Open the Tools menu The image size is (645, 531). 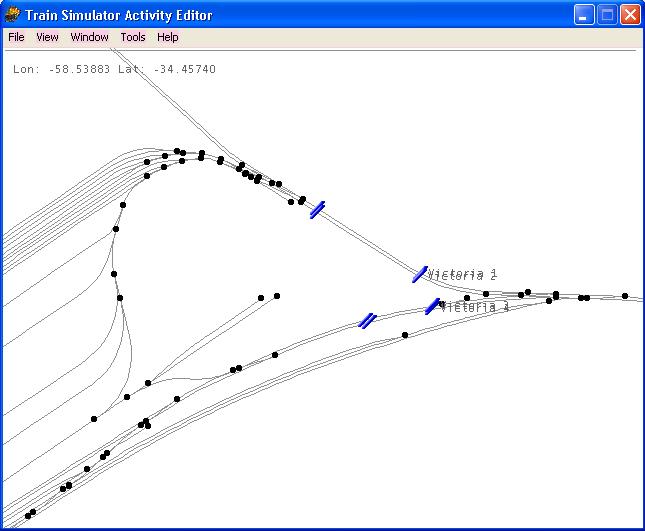click(x=133, y=37)
